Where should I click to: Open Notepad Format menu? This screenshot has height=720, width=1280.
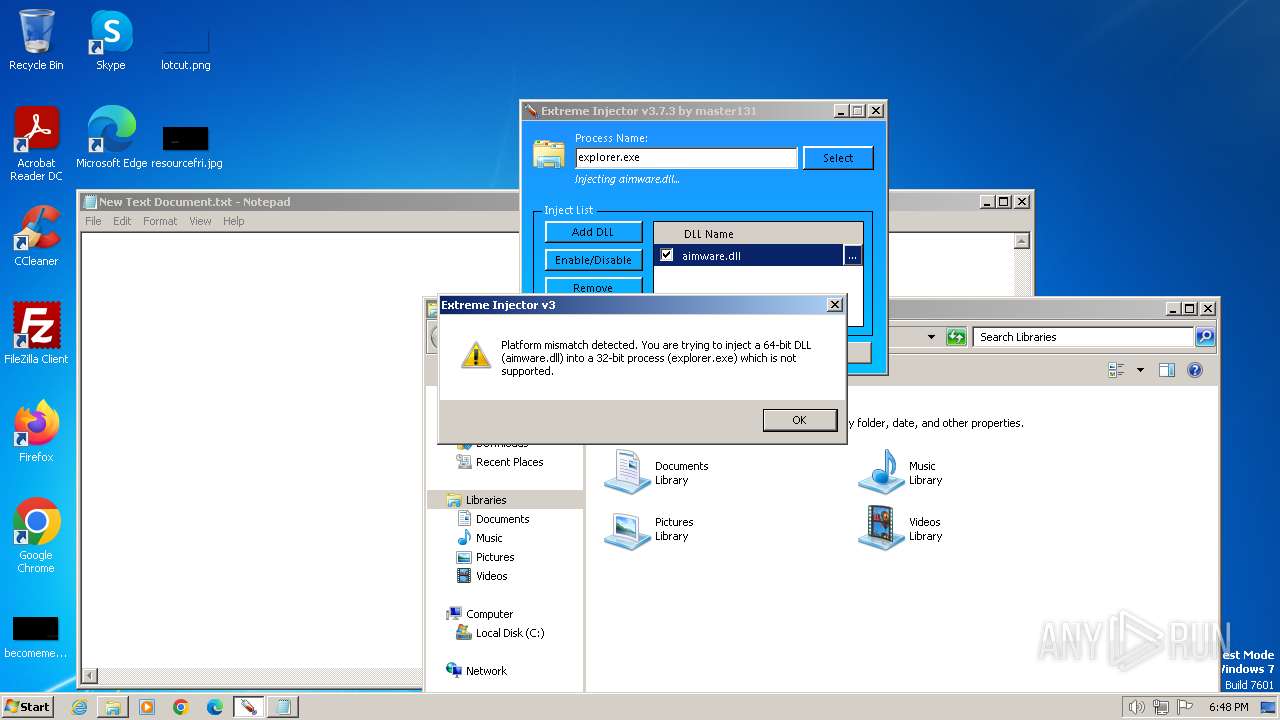(x=160, y=221)
